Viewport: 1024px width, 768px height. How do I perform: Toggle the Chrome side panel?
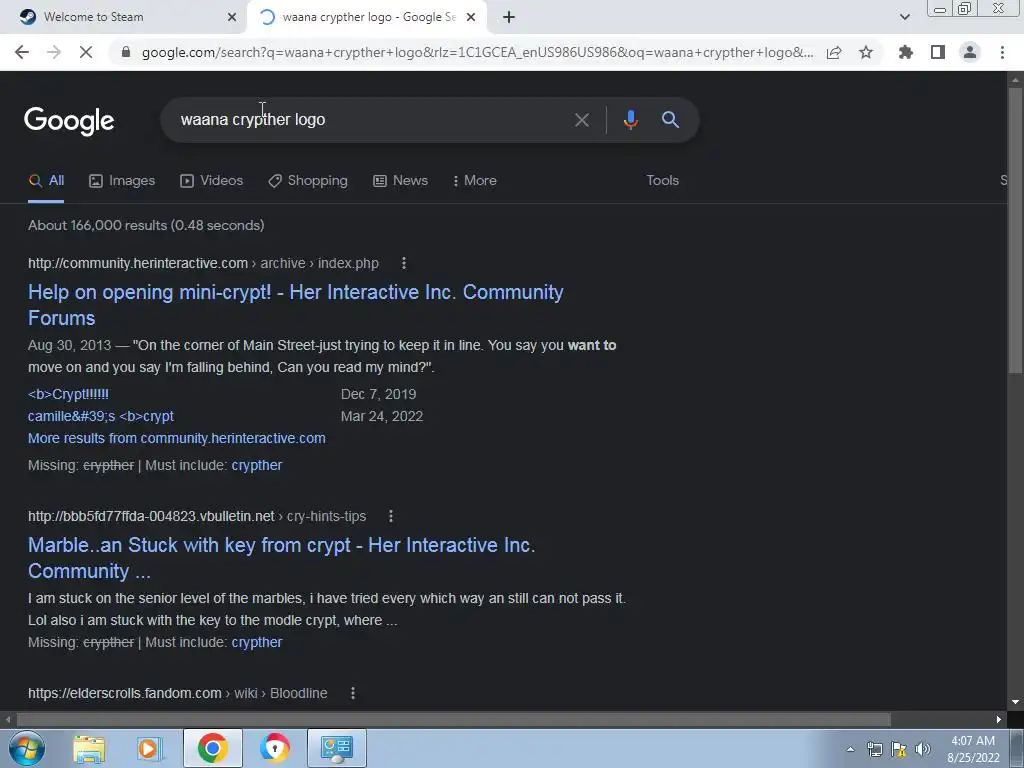click(x=938, y=52)
